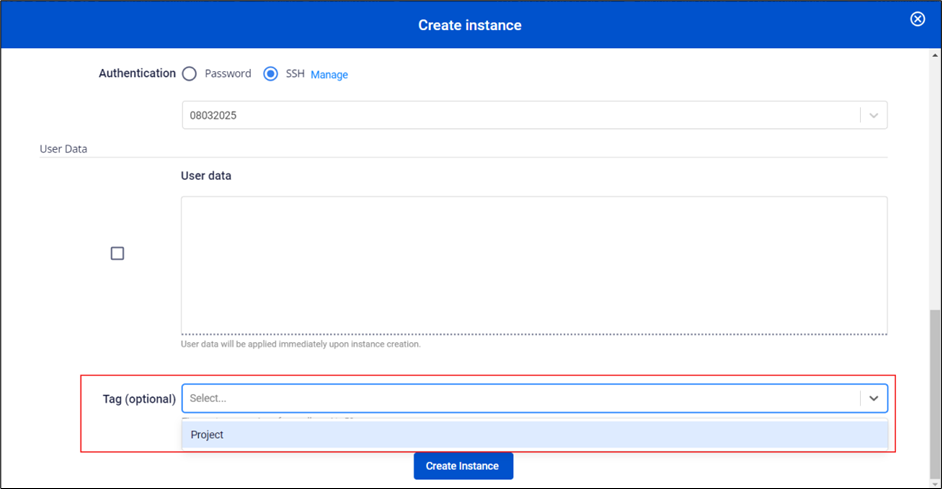
Task: Enable the User data checkbox
Action: pos(117,254)
